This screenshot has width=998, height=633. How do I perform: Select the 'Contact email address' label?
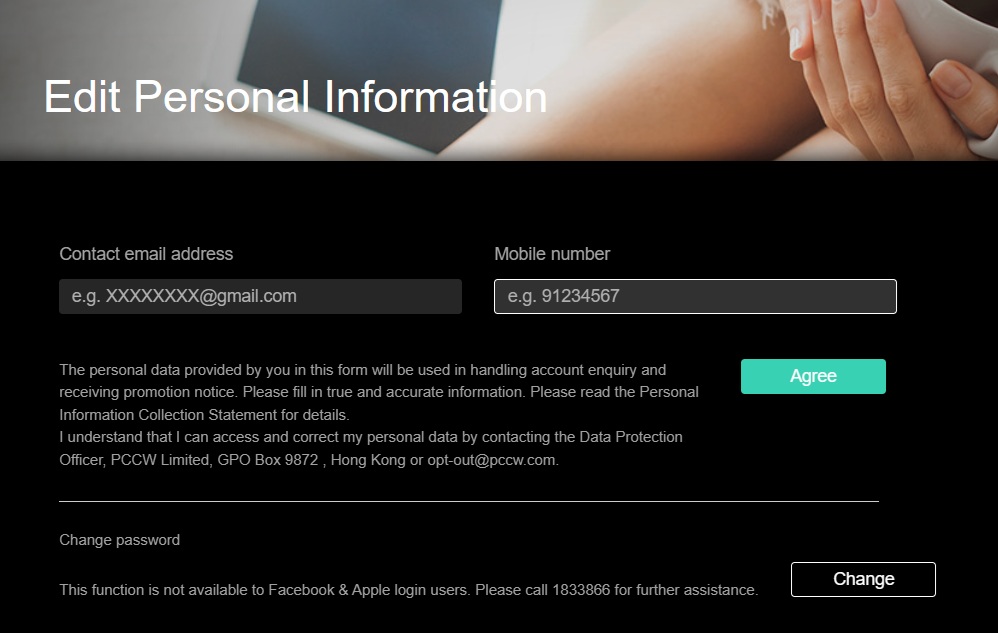click(x=146, y=254)
